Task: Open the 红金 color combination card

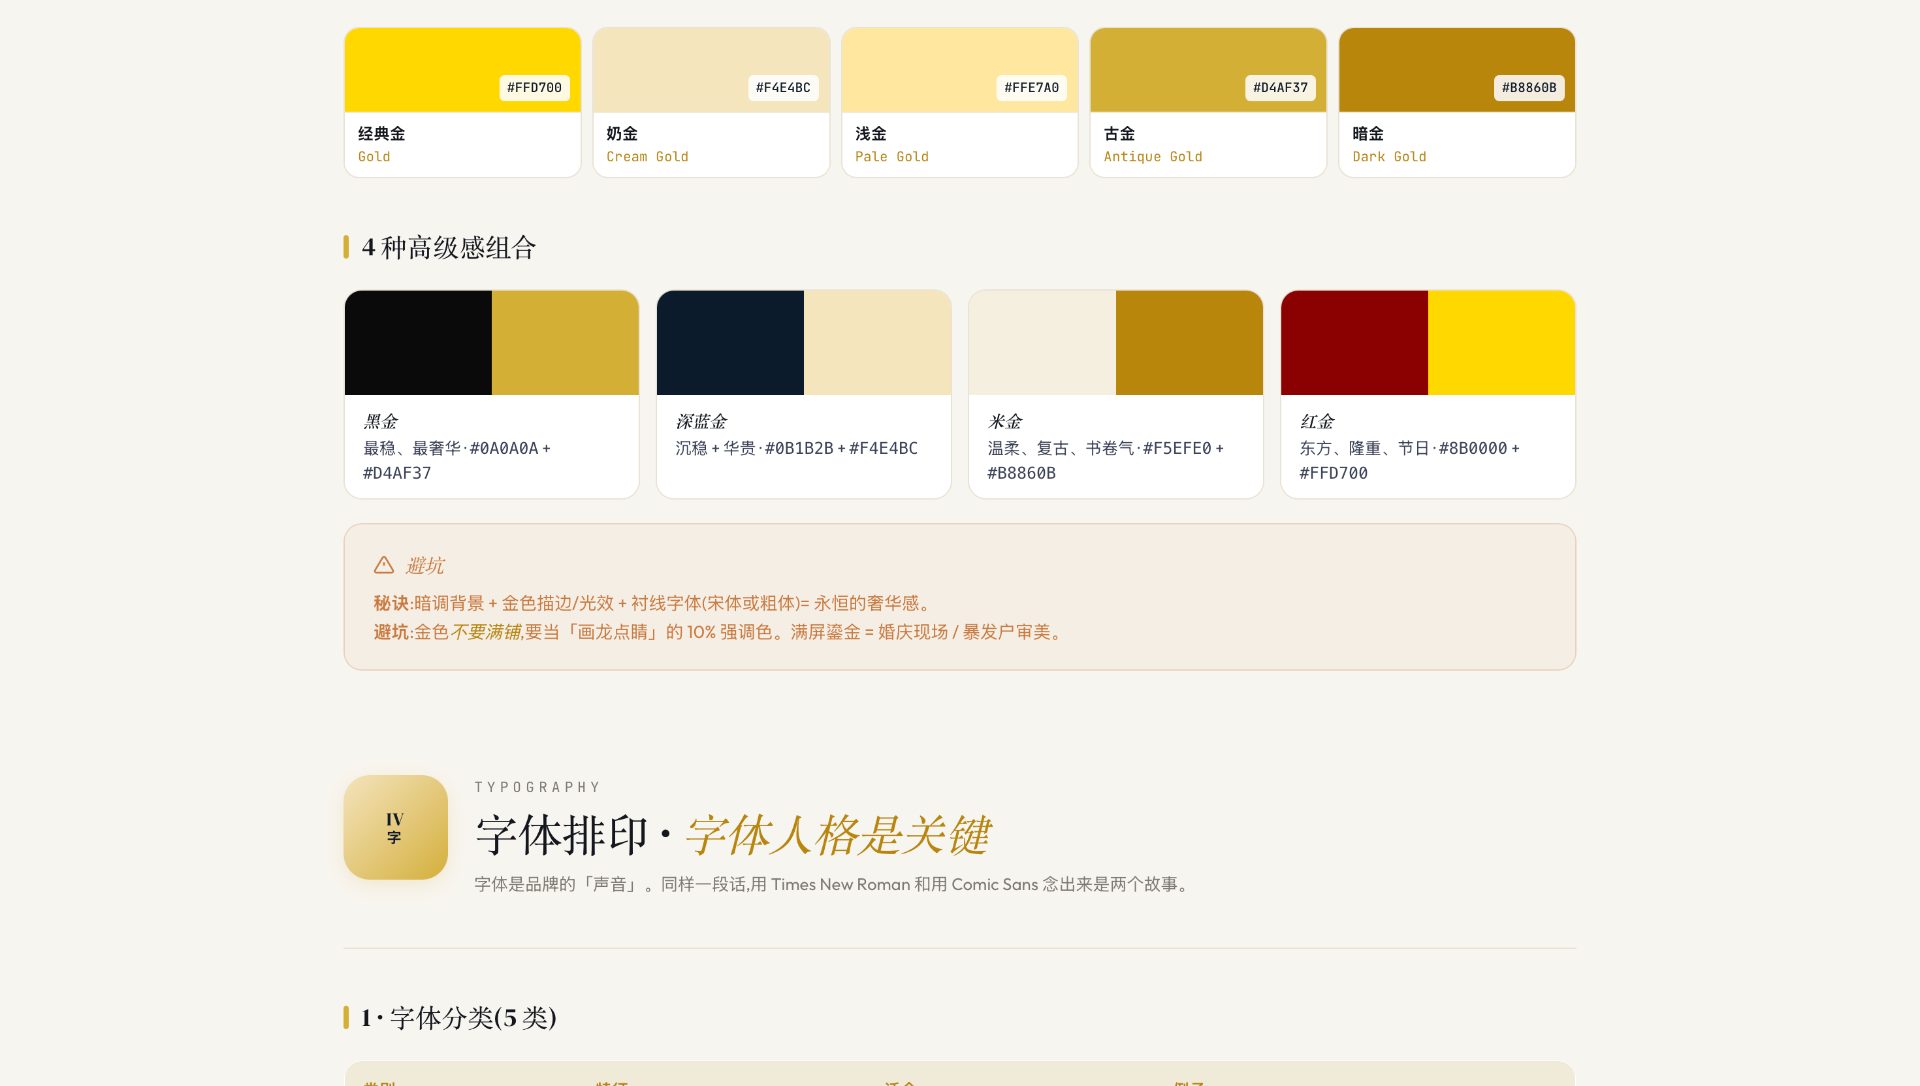Action: coord(1428,394)
